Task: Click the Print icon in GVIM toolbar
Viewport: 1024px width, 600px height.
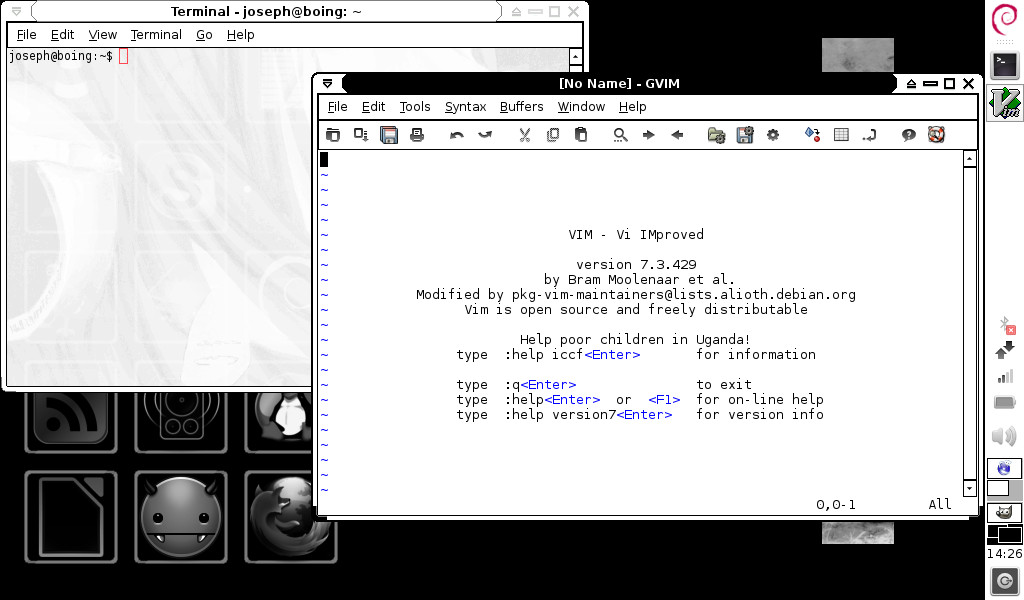Action: (x=417, y=134)
